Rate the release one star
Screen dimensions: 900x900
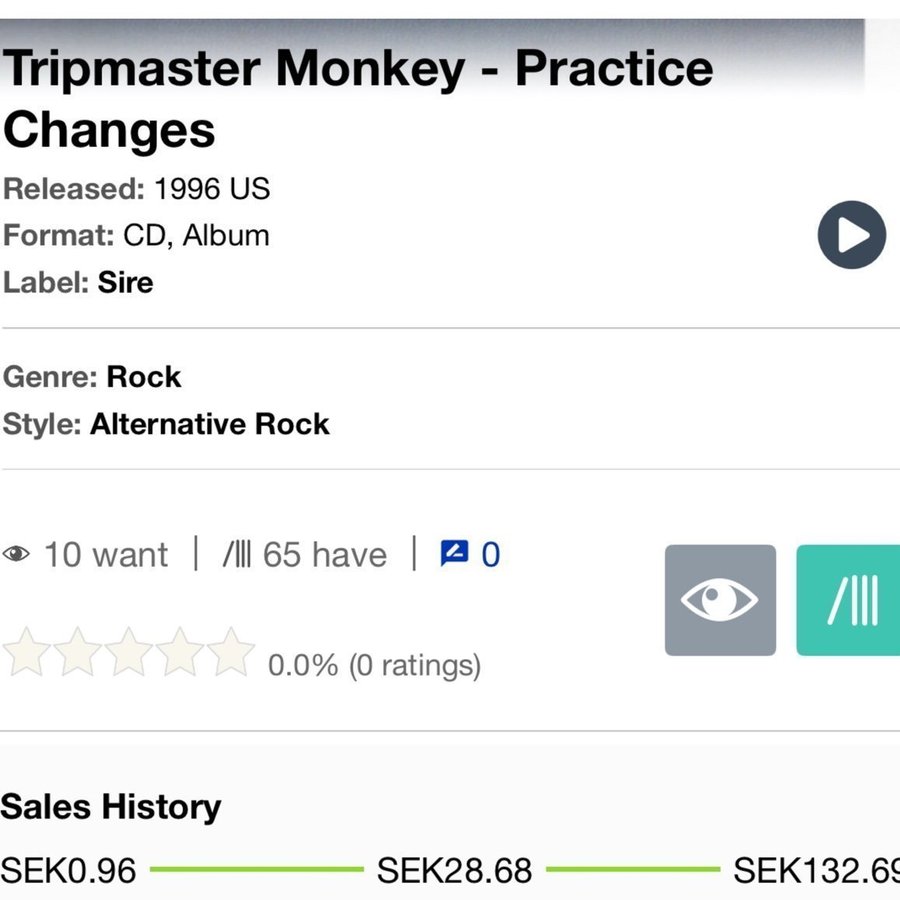pos(26,652)
